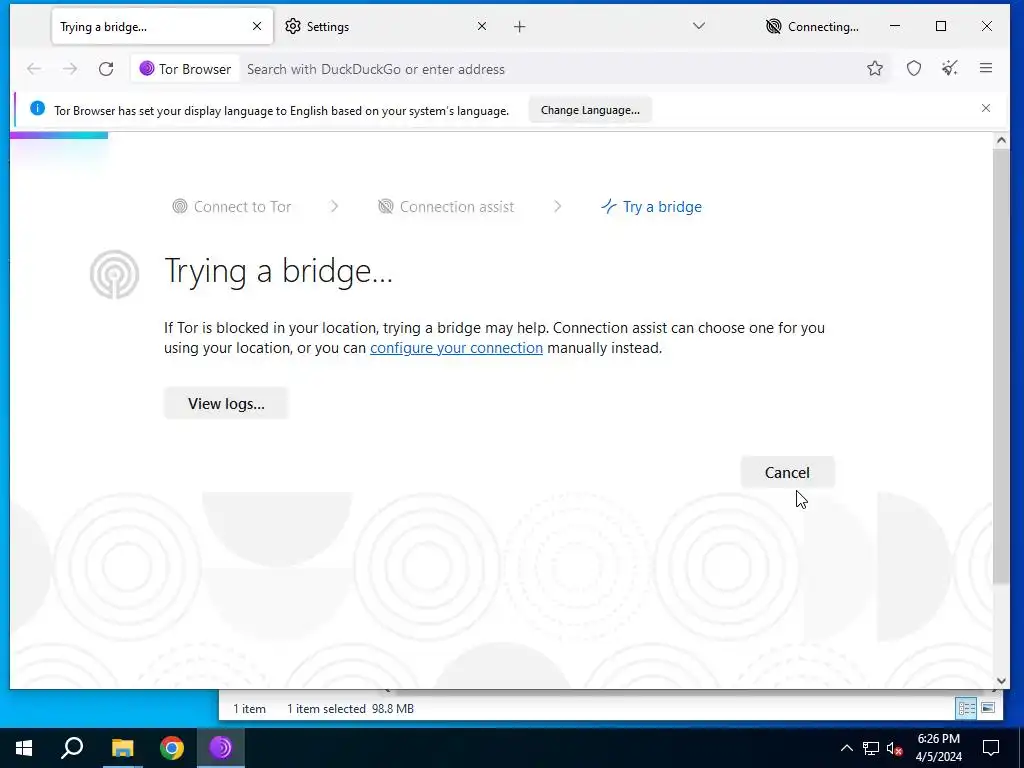Click the network tray icon
Viewport: 1024px width, 768px height.
click(x=871, y=748)
